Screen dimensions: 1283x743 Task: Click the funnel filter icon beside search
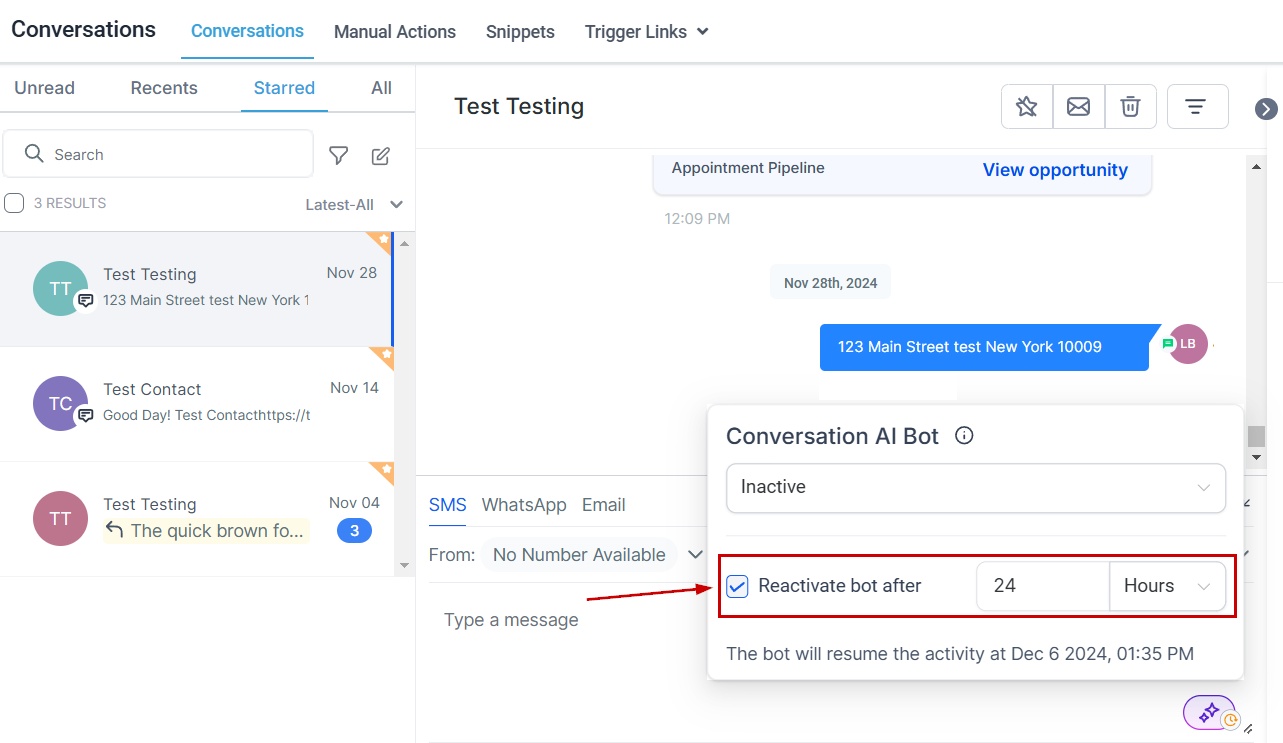coord(339,155)
